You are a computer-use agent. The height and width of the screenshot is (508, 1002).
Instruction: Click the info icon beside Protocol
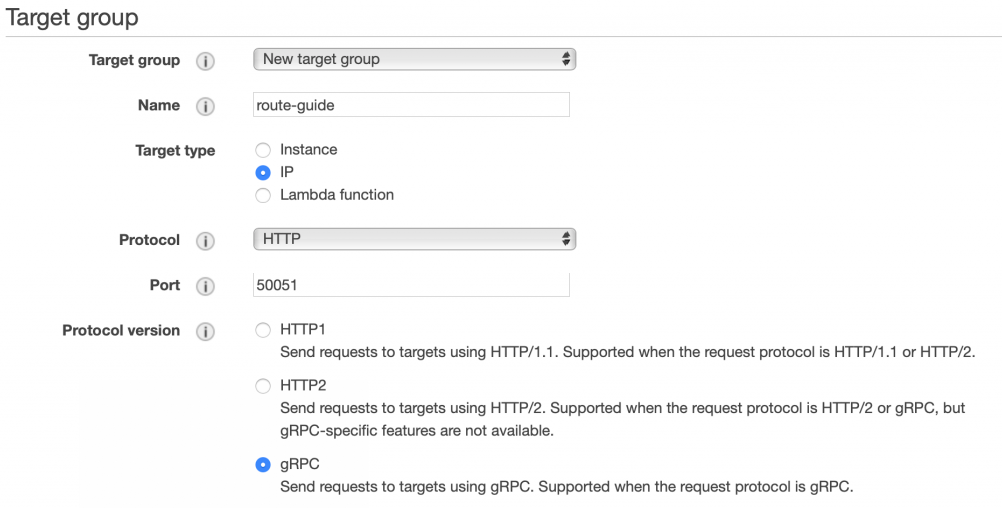pos(206,241)
